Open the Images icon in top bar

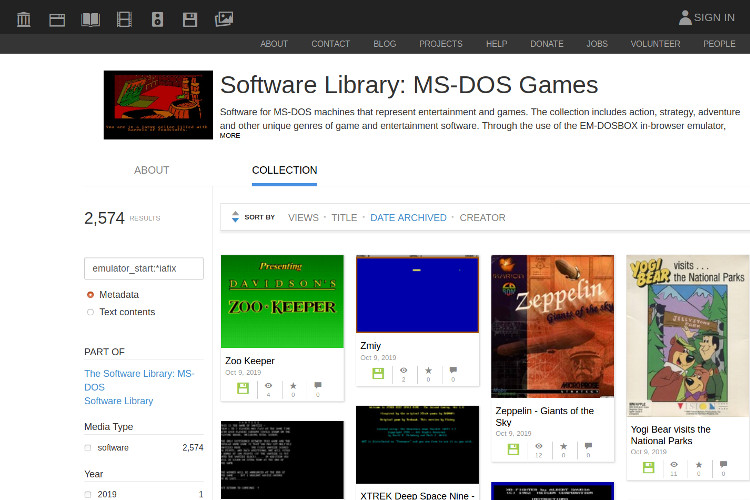[x=224, y=19]
